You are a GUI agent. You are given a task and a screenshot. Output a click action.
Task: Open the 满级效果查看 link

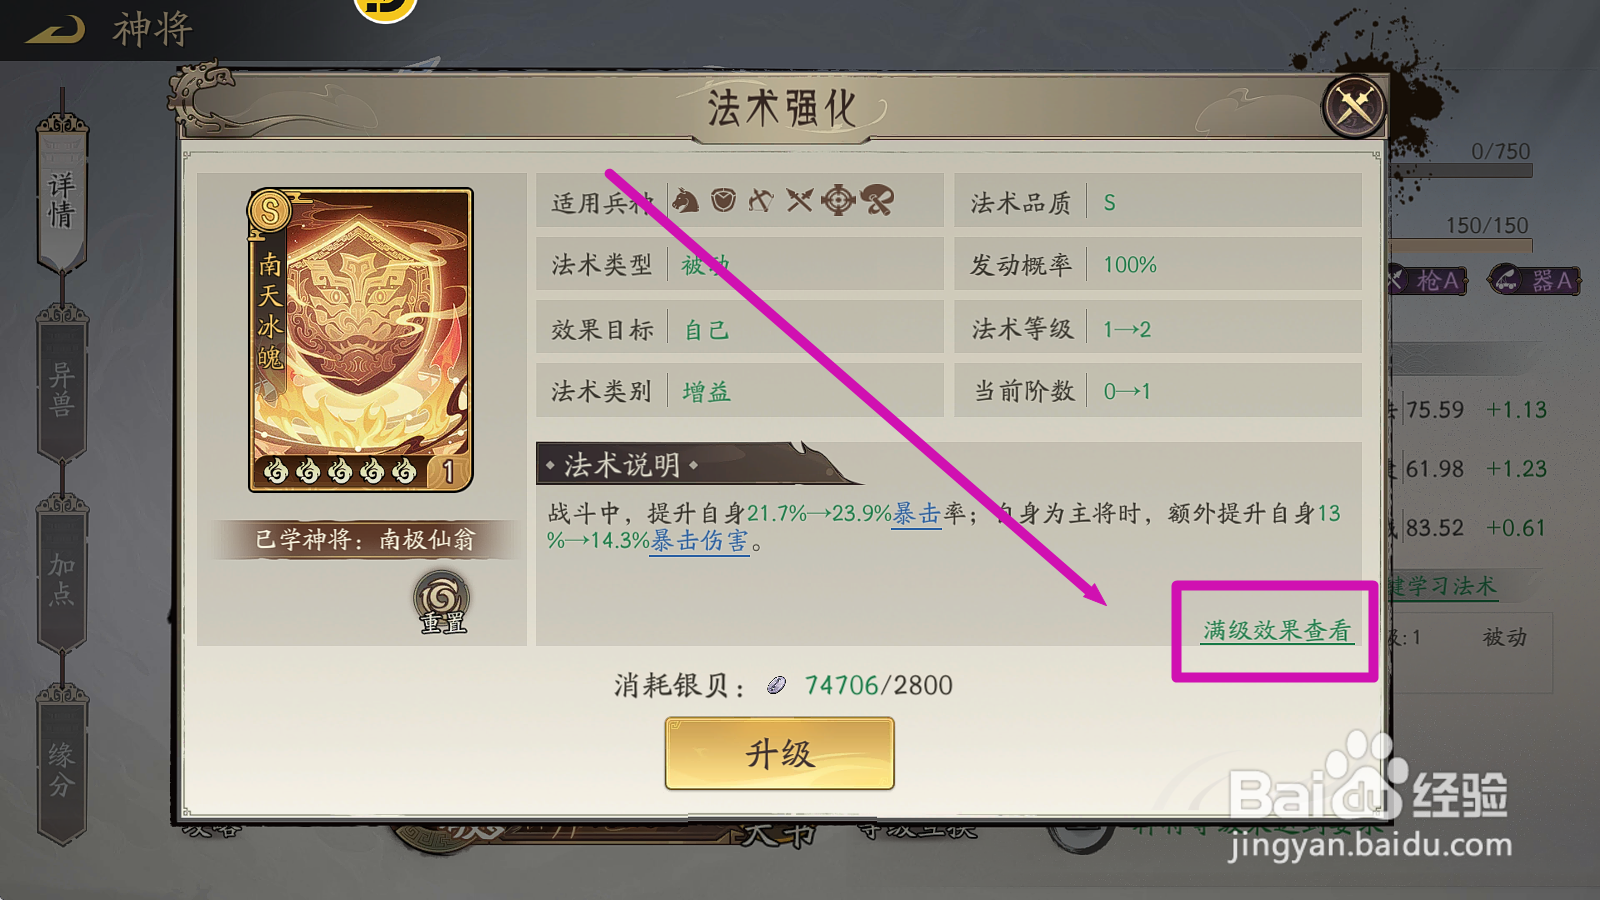[x=1277, y=631]
